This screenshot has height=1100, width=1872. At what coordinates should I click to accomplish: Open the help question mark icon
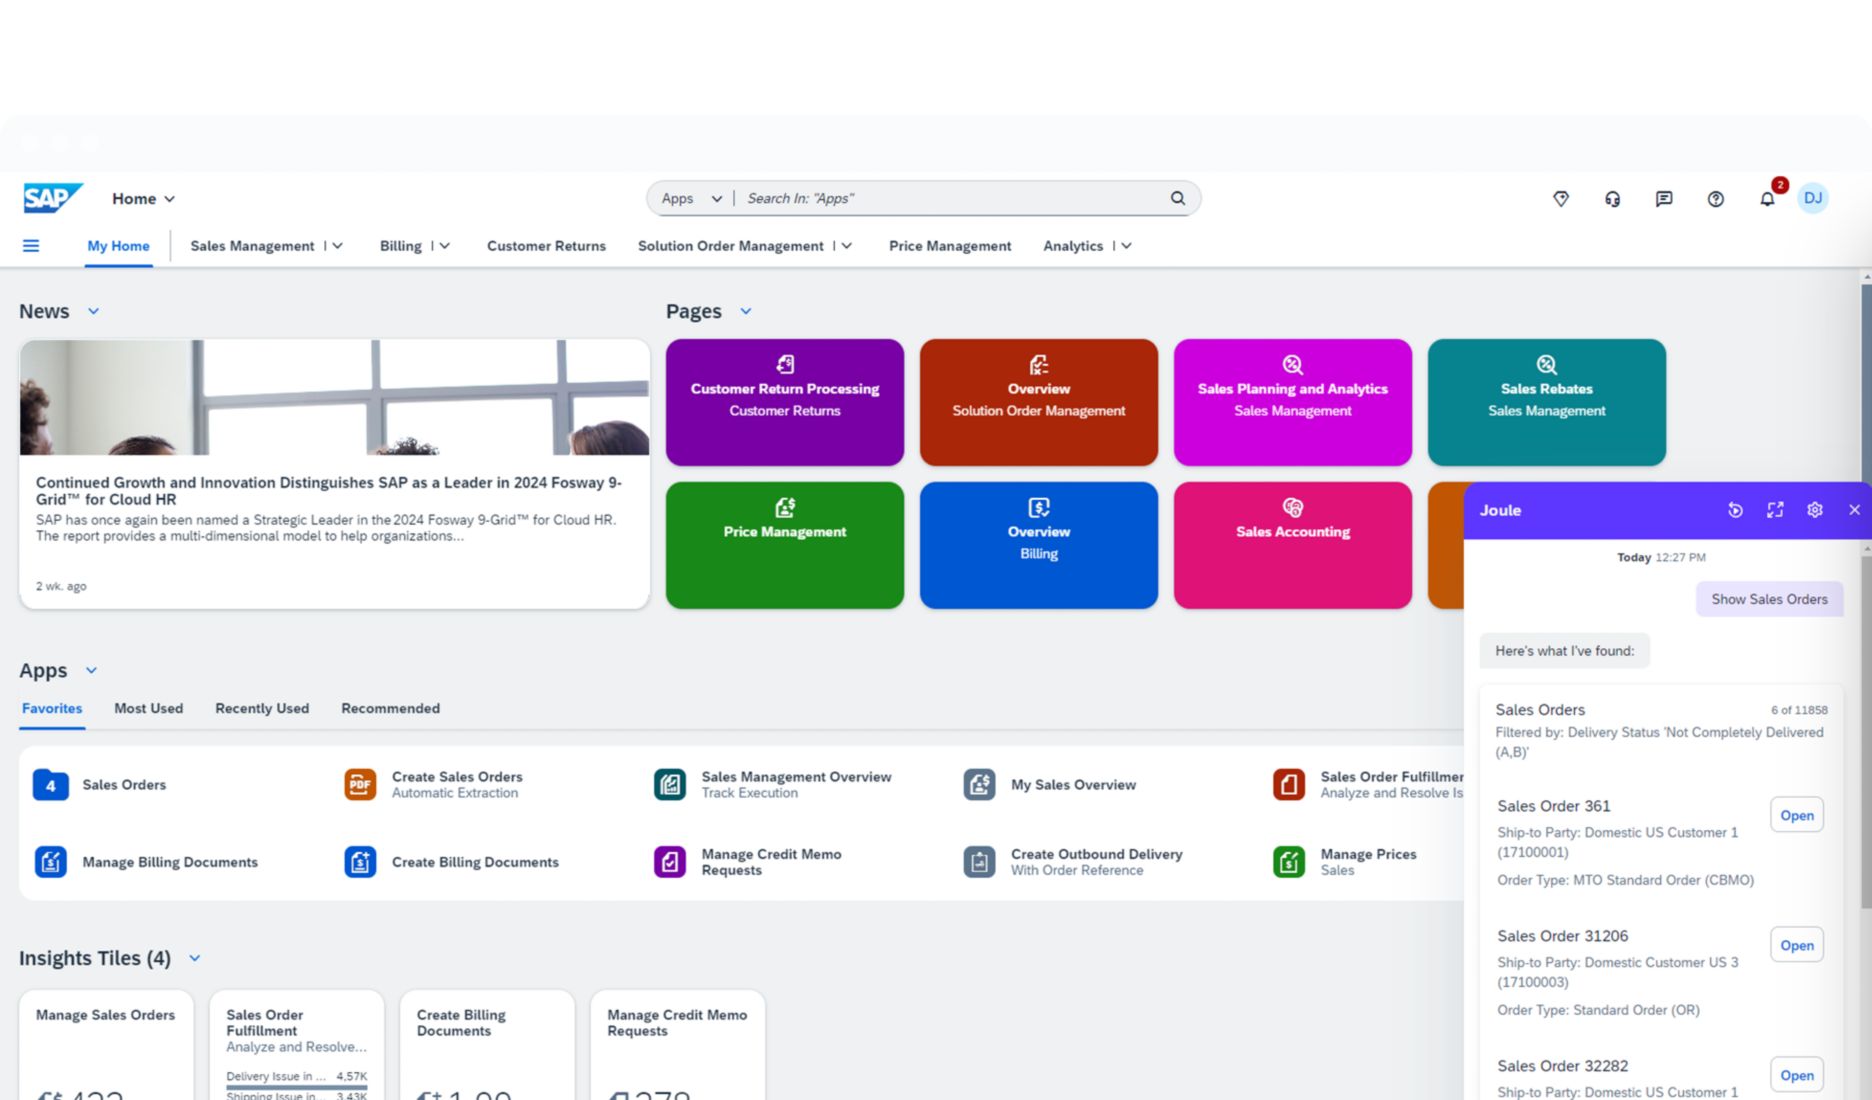[x=1715, y=199]
